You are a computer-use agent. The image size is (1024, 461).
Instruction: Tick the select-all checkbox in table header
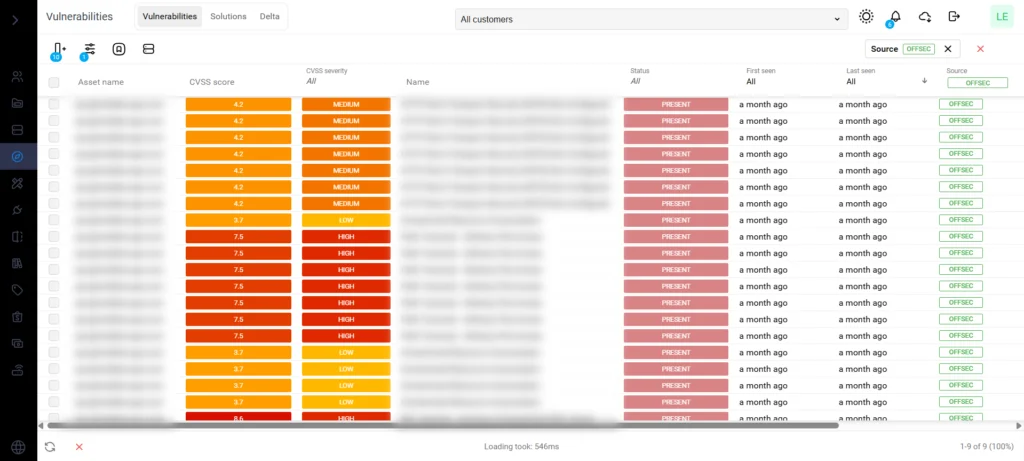click(54, 82)
